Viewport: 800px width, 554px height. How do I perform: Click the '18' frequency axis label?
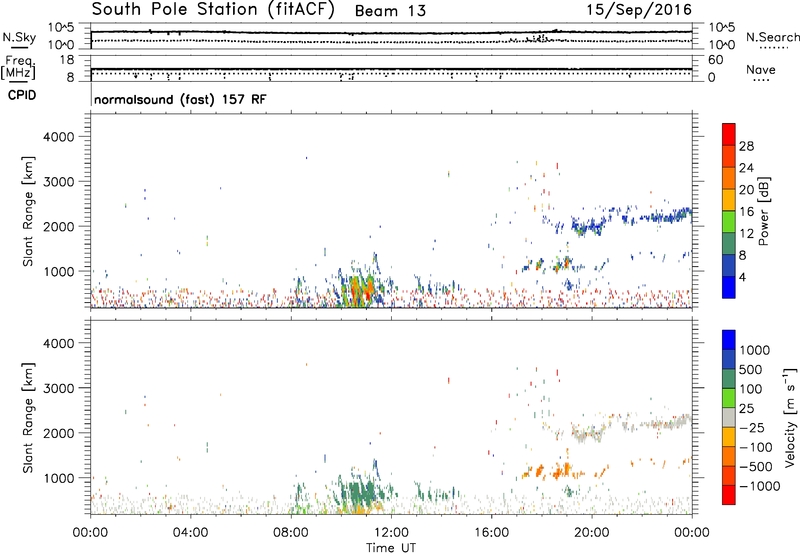[x=67, y=60]
